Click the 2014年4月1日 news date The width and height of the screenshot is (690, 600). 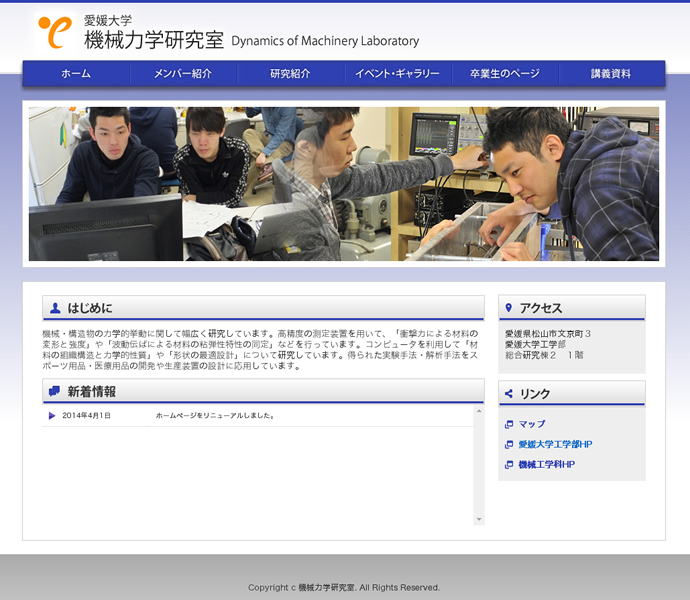point(86,416)
